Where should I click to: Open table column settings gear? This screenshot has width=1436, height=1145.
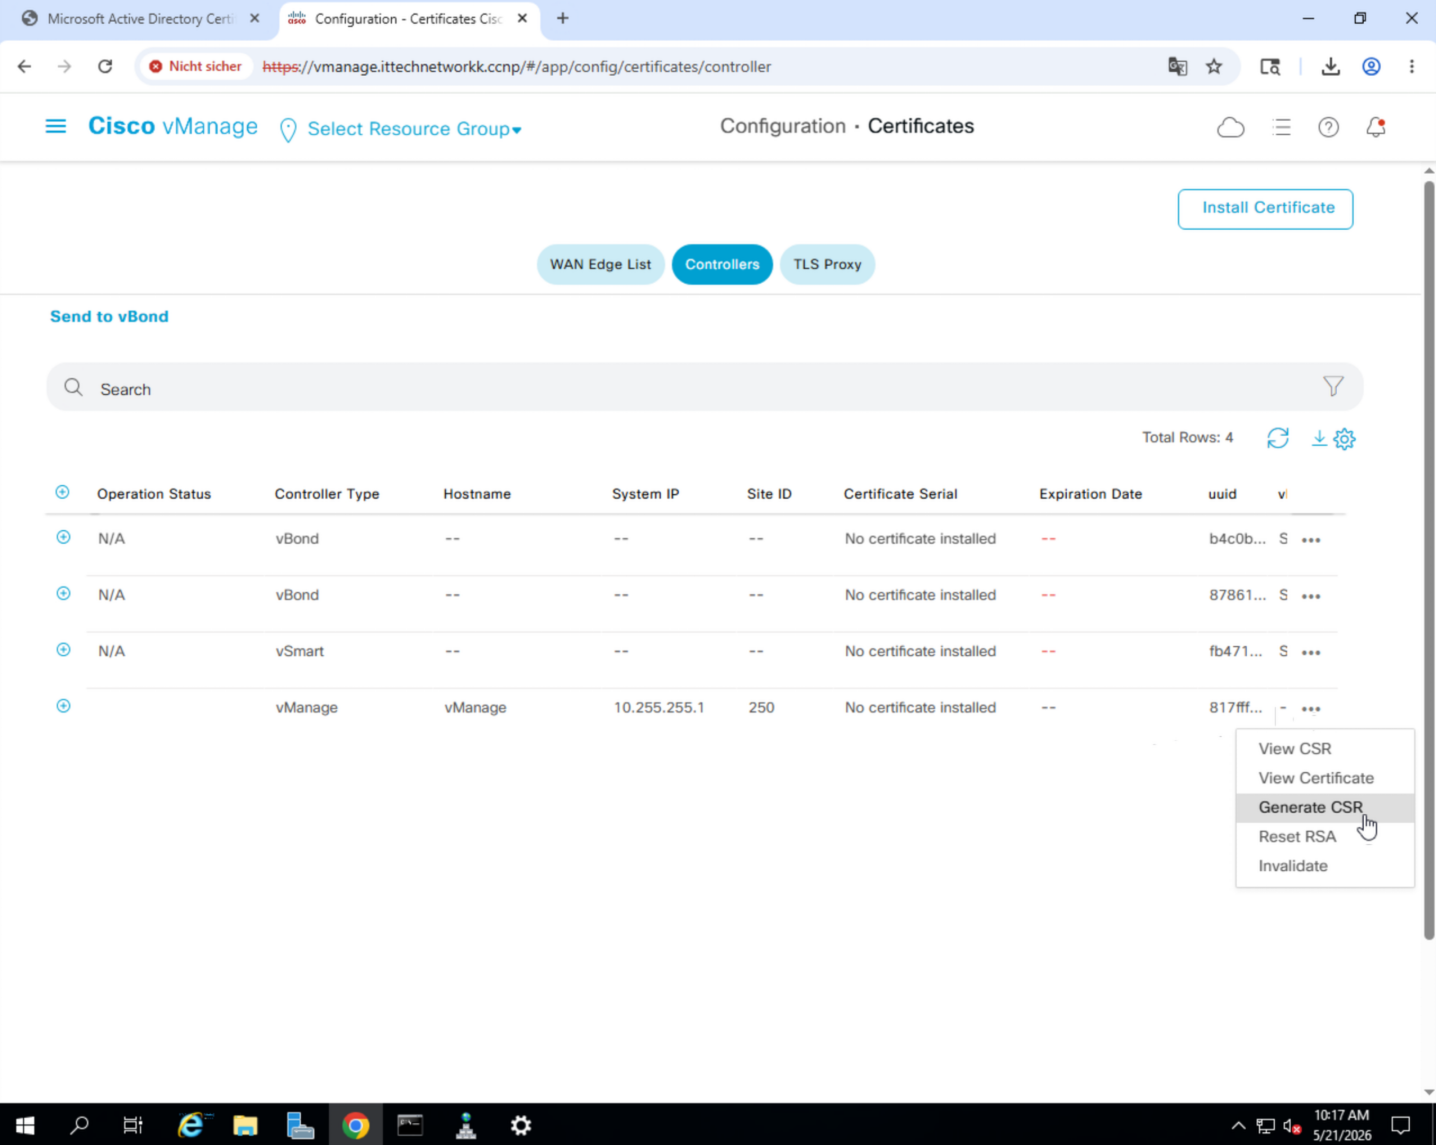coord(1344,439)
